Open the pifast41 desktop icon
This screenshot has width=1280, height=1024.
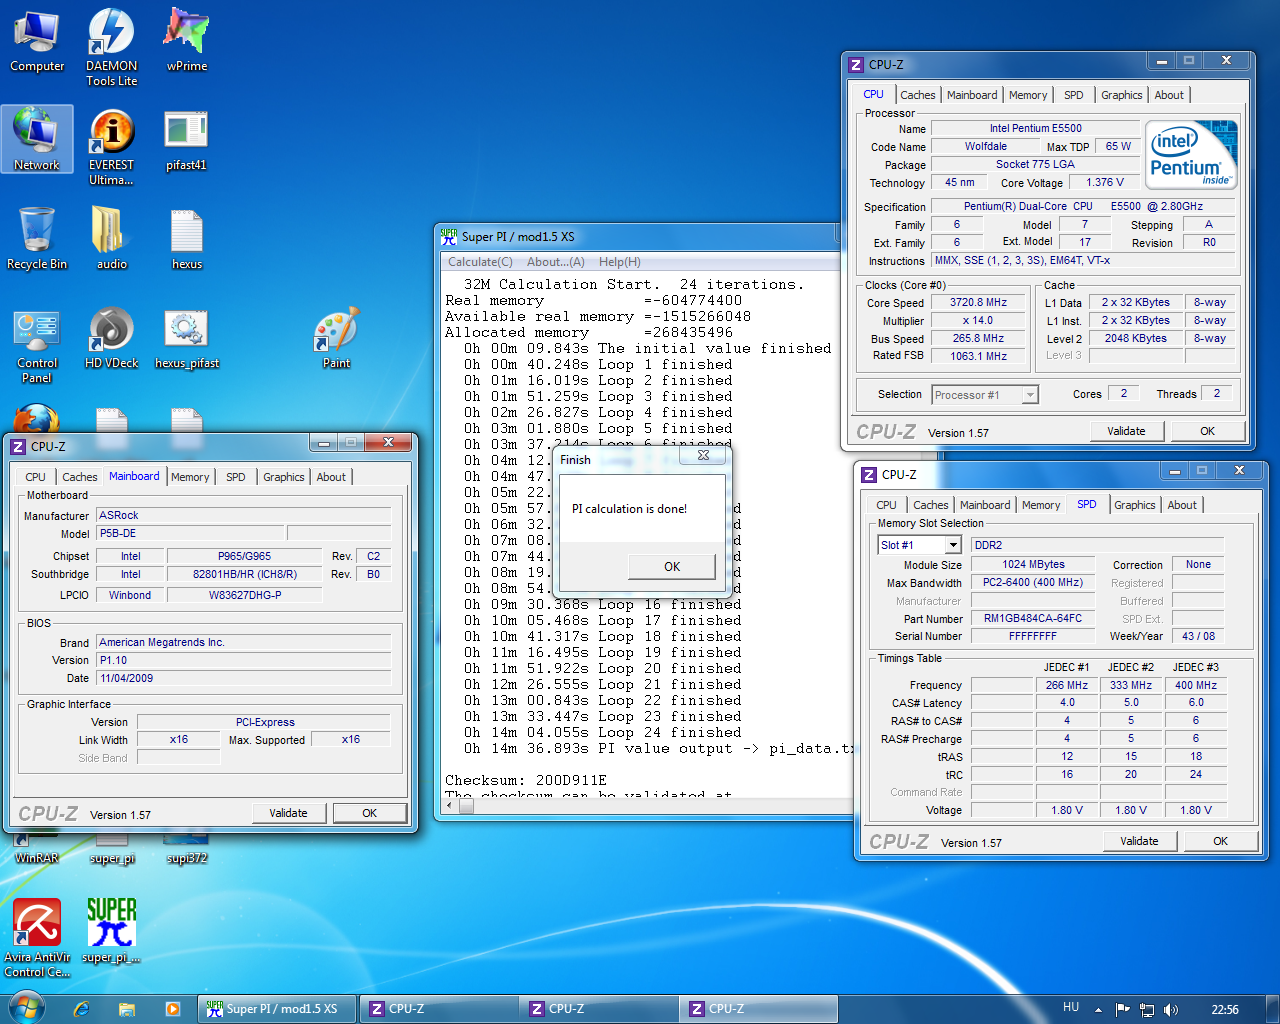click(187, 141)
